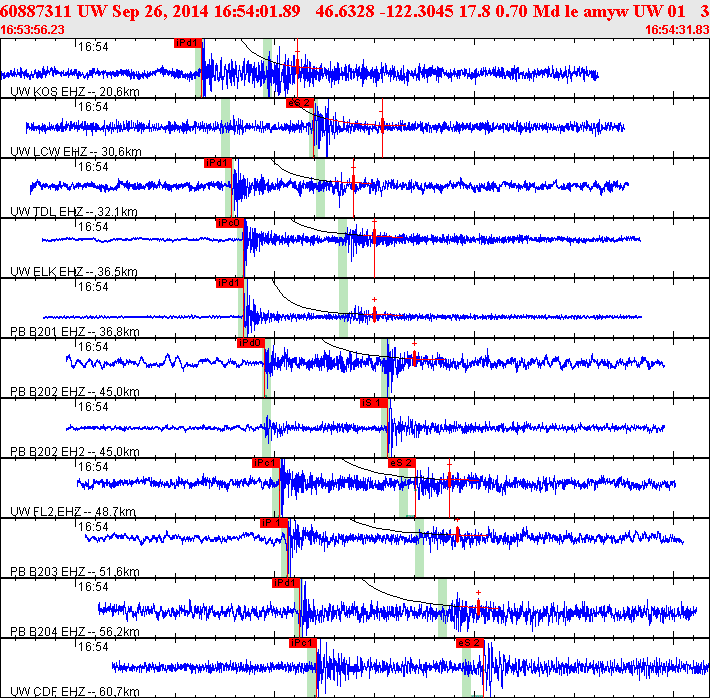Select station label PB B202 EH2 -- 45.0km
Viewport: 710px width, 698px height.
point(75,452)
